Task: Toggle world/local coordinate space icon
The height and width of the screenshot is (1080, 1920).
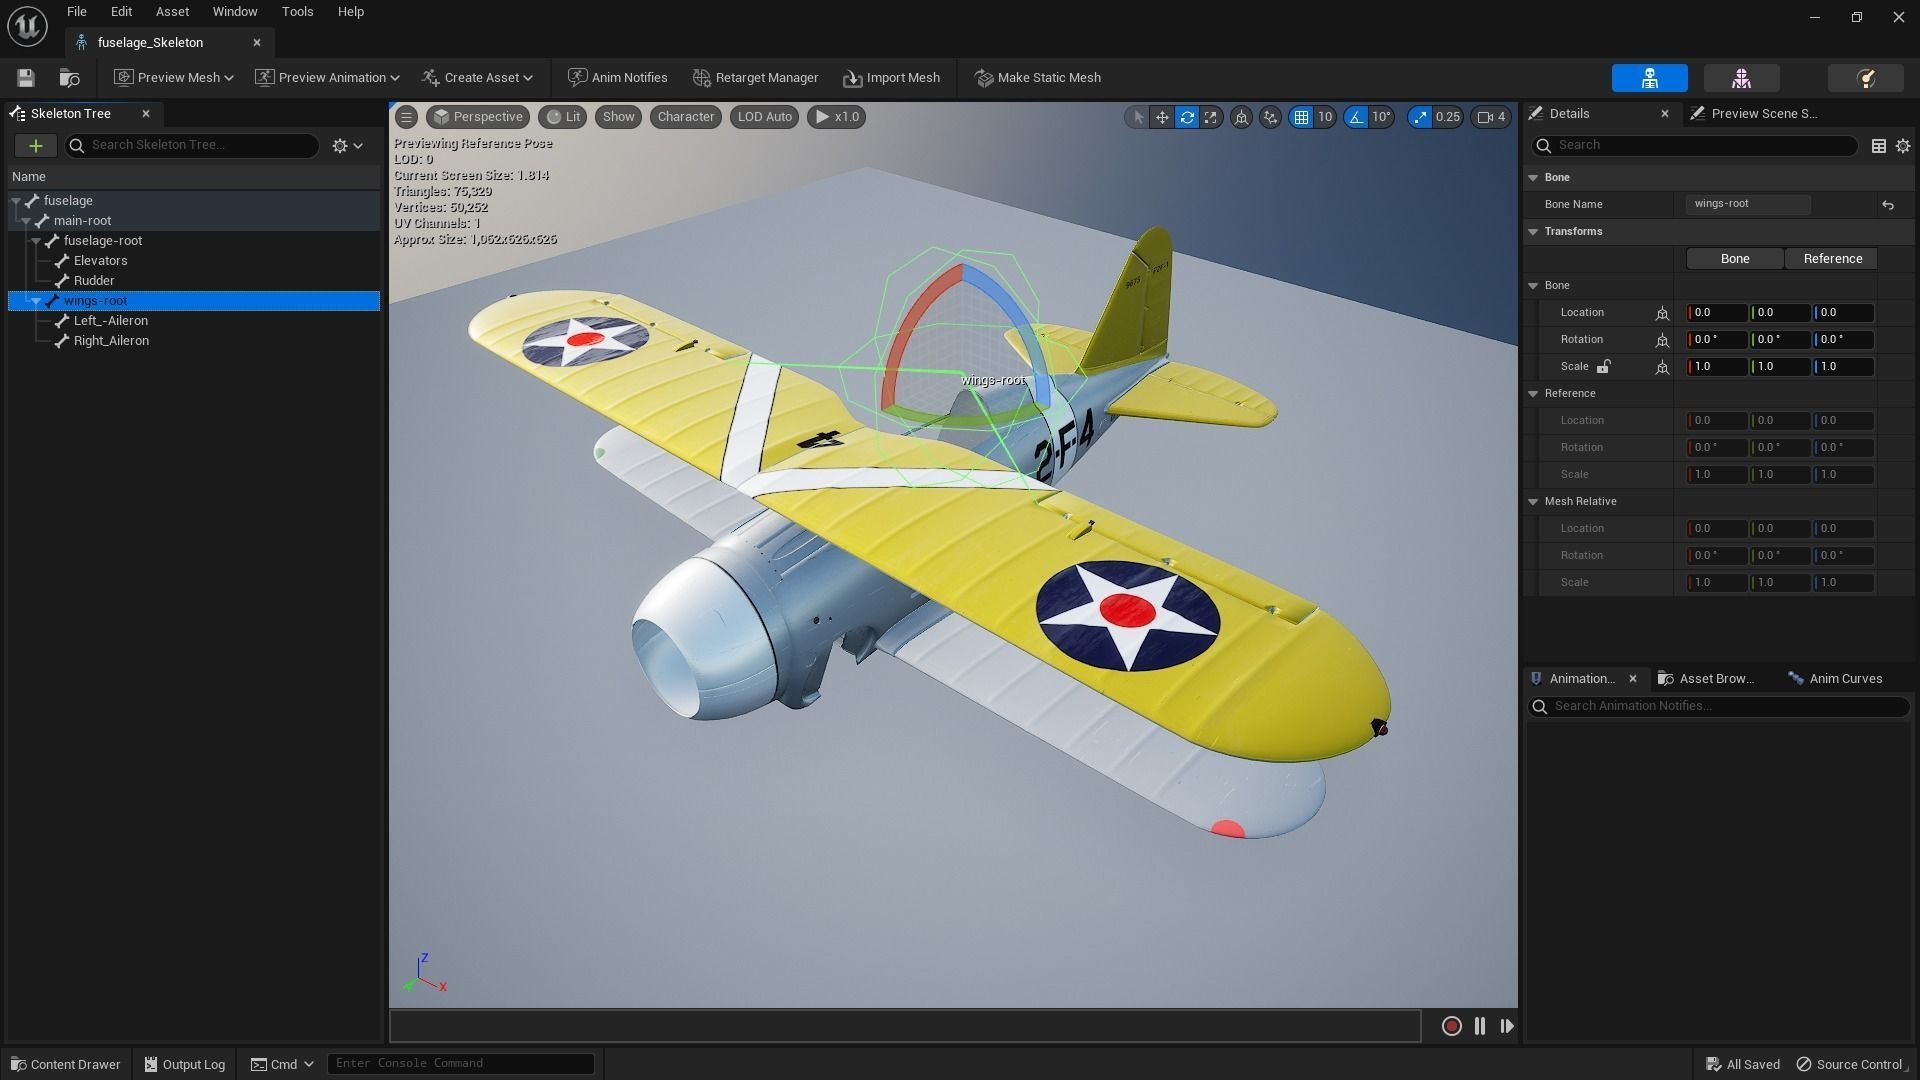Action: click(1241, 117)
